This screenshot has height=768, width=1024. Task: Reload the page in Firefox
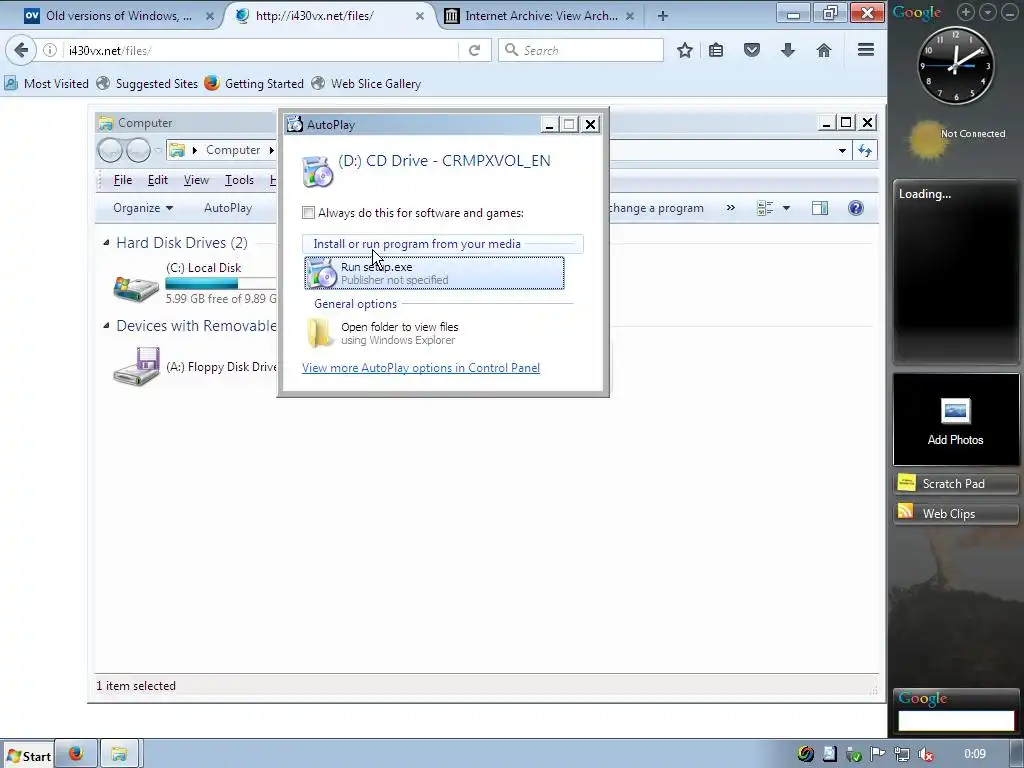pyautogui.click(x=475, y=50)
